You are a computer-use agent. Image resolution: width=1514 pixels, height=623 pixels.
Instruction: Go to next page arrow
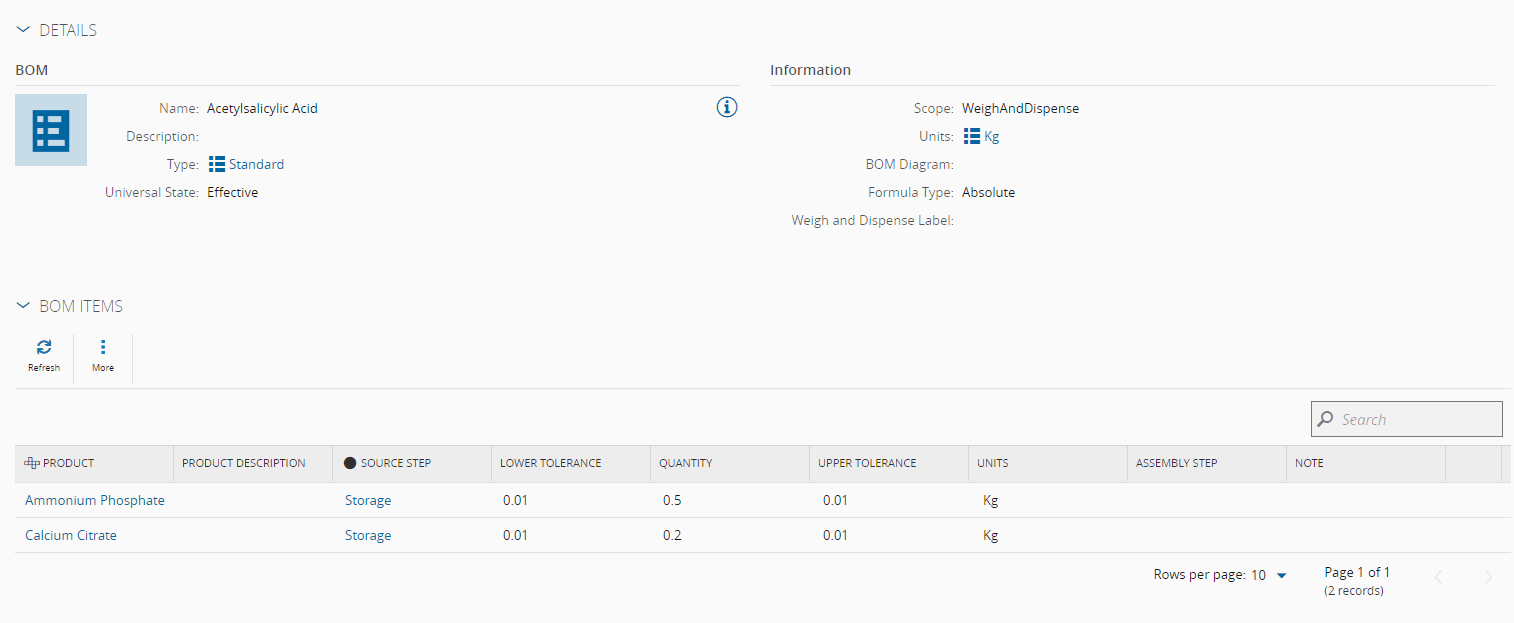(x=1488, y=577)
